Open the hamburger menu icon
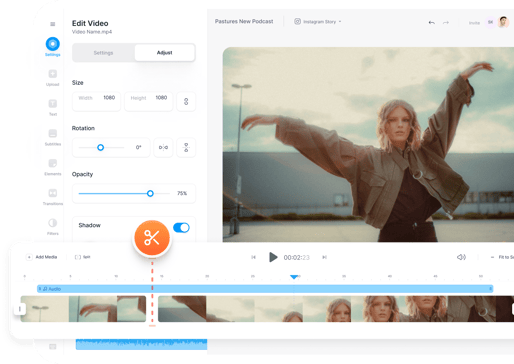Screen dimensions: 514x364 [53, 24]
